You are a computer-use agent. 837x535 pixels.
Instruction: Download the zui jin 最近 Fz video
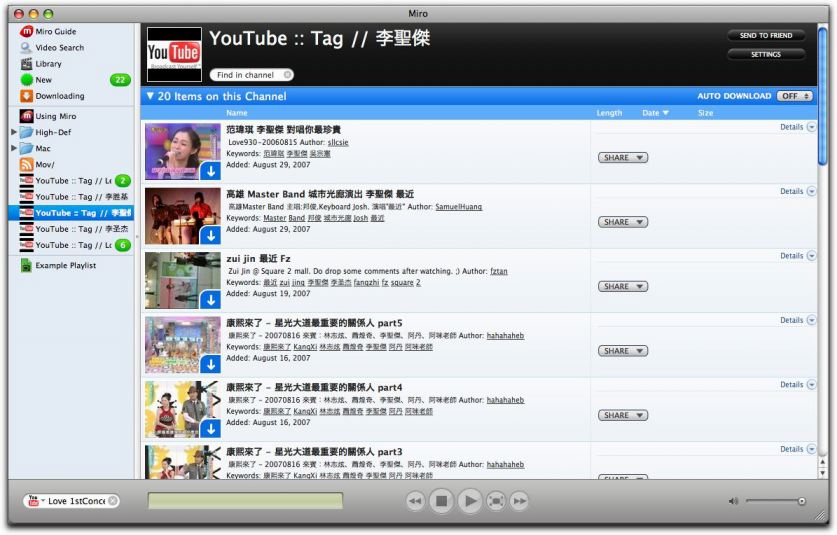tap(211, 300)
